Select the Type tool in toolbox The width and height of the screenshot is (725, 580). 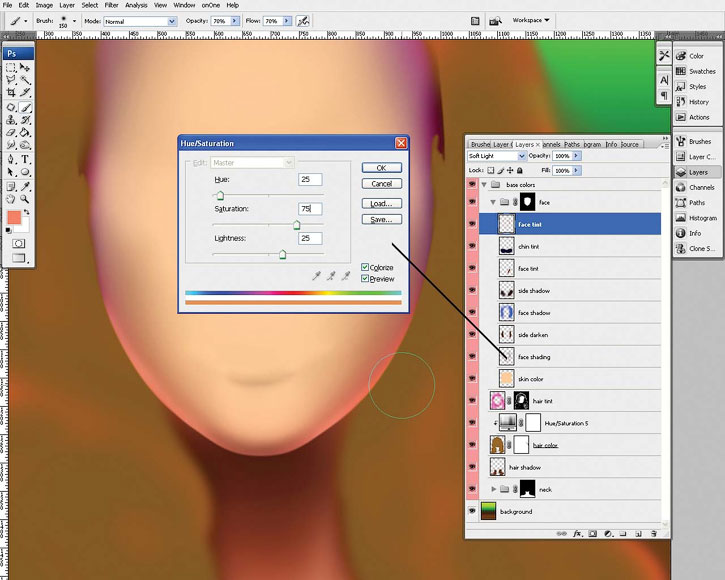(25, 160)
